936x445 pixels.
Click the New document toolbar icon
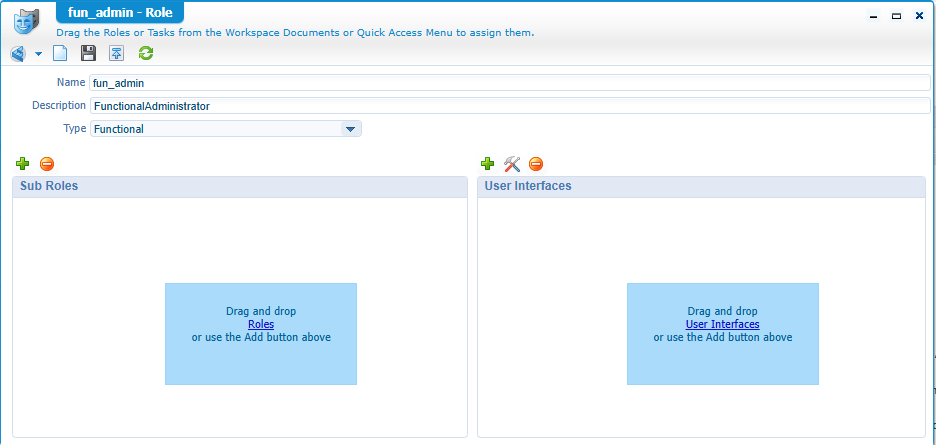point(60,54)
